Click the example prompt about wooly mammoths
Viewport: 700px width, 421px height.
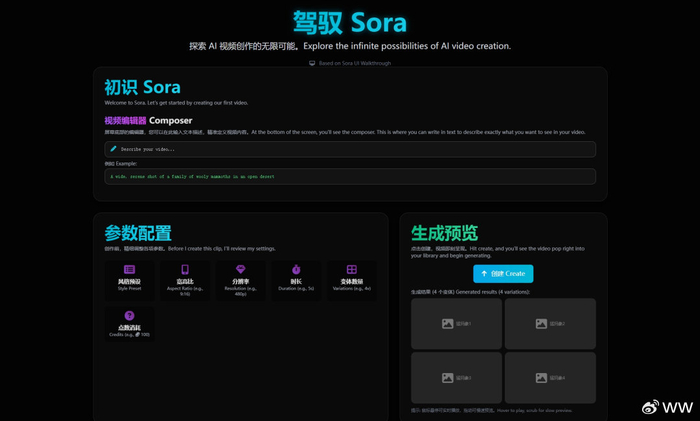click(350, 176)
